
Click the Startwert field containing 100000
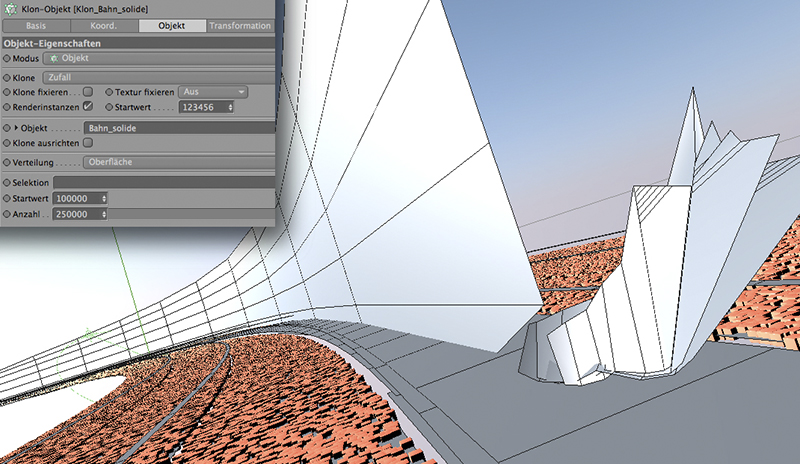[x=77, y=199]
